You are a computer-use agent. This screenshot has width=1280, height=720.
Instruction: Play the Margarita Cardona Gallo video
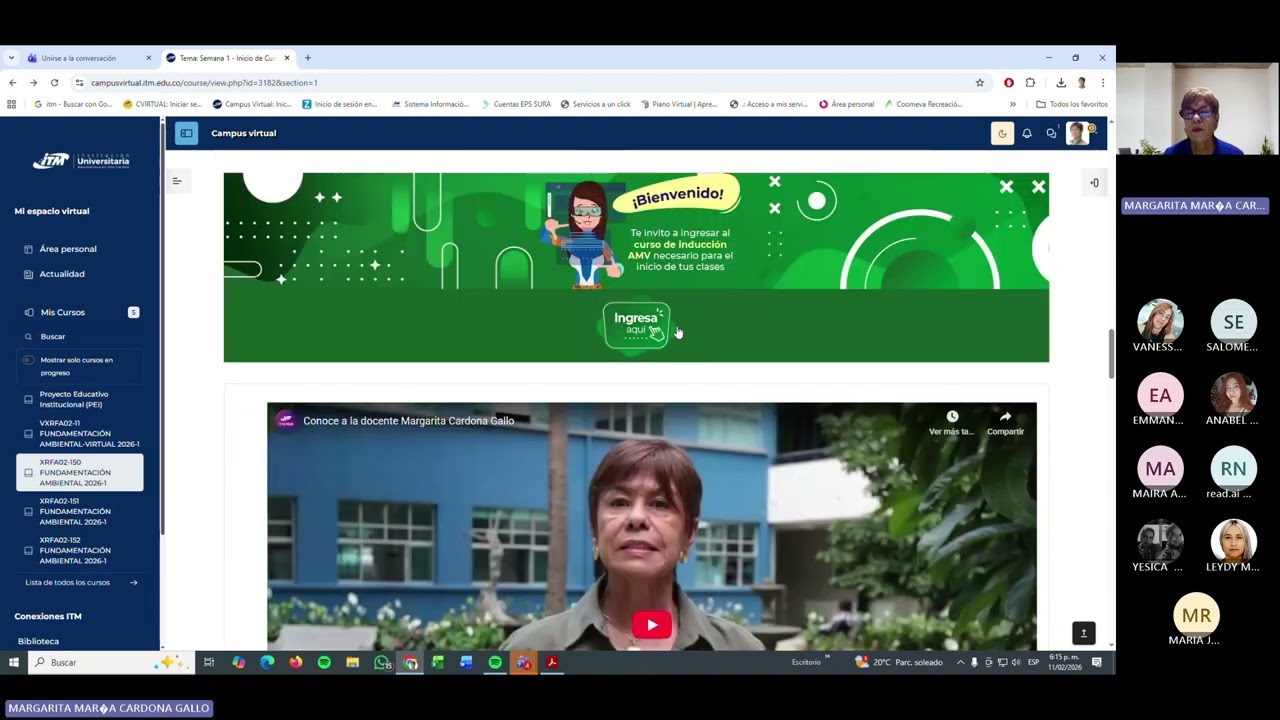tap(652, 625)
